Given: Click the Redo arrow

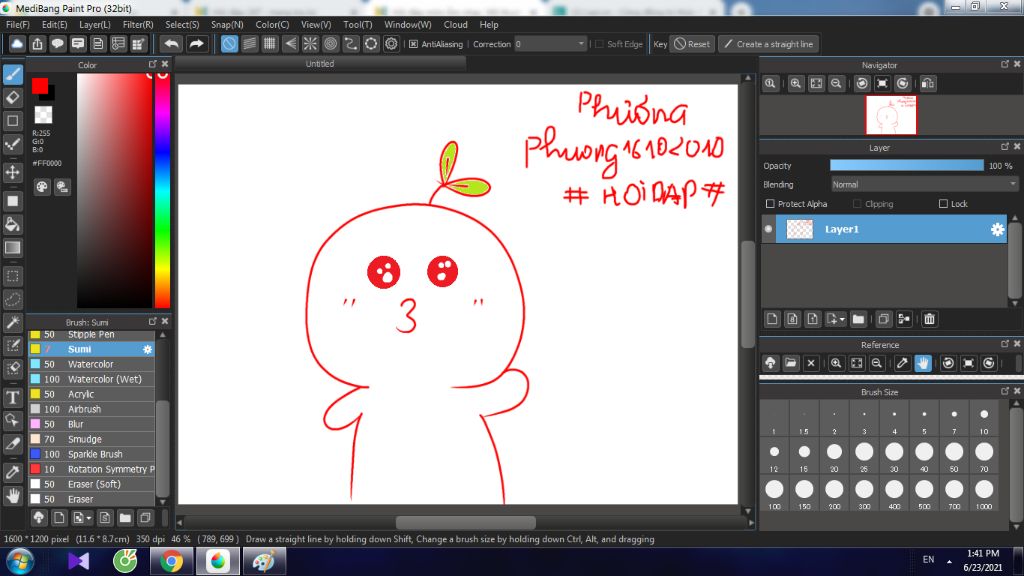Looking at the screenshot, I should pyautogui.click(x=196, y=44).
